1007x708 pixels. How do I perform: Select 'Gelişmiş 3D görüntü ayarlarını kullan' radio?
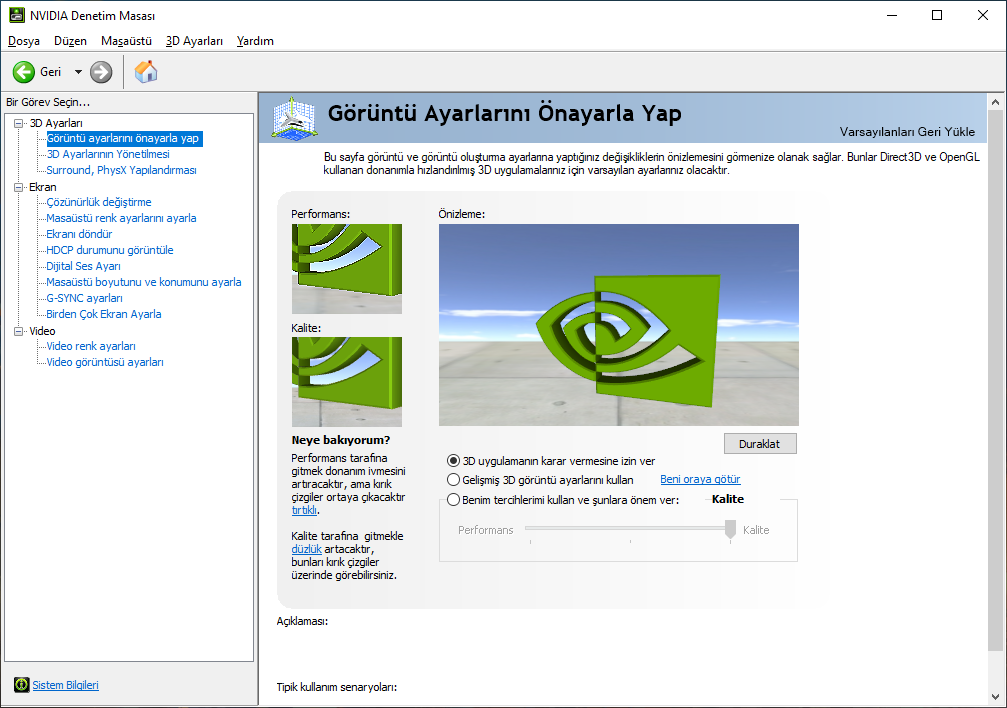click(x=453, y=480)
